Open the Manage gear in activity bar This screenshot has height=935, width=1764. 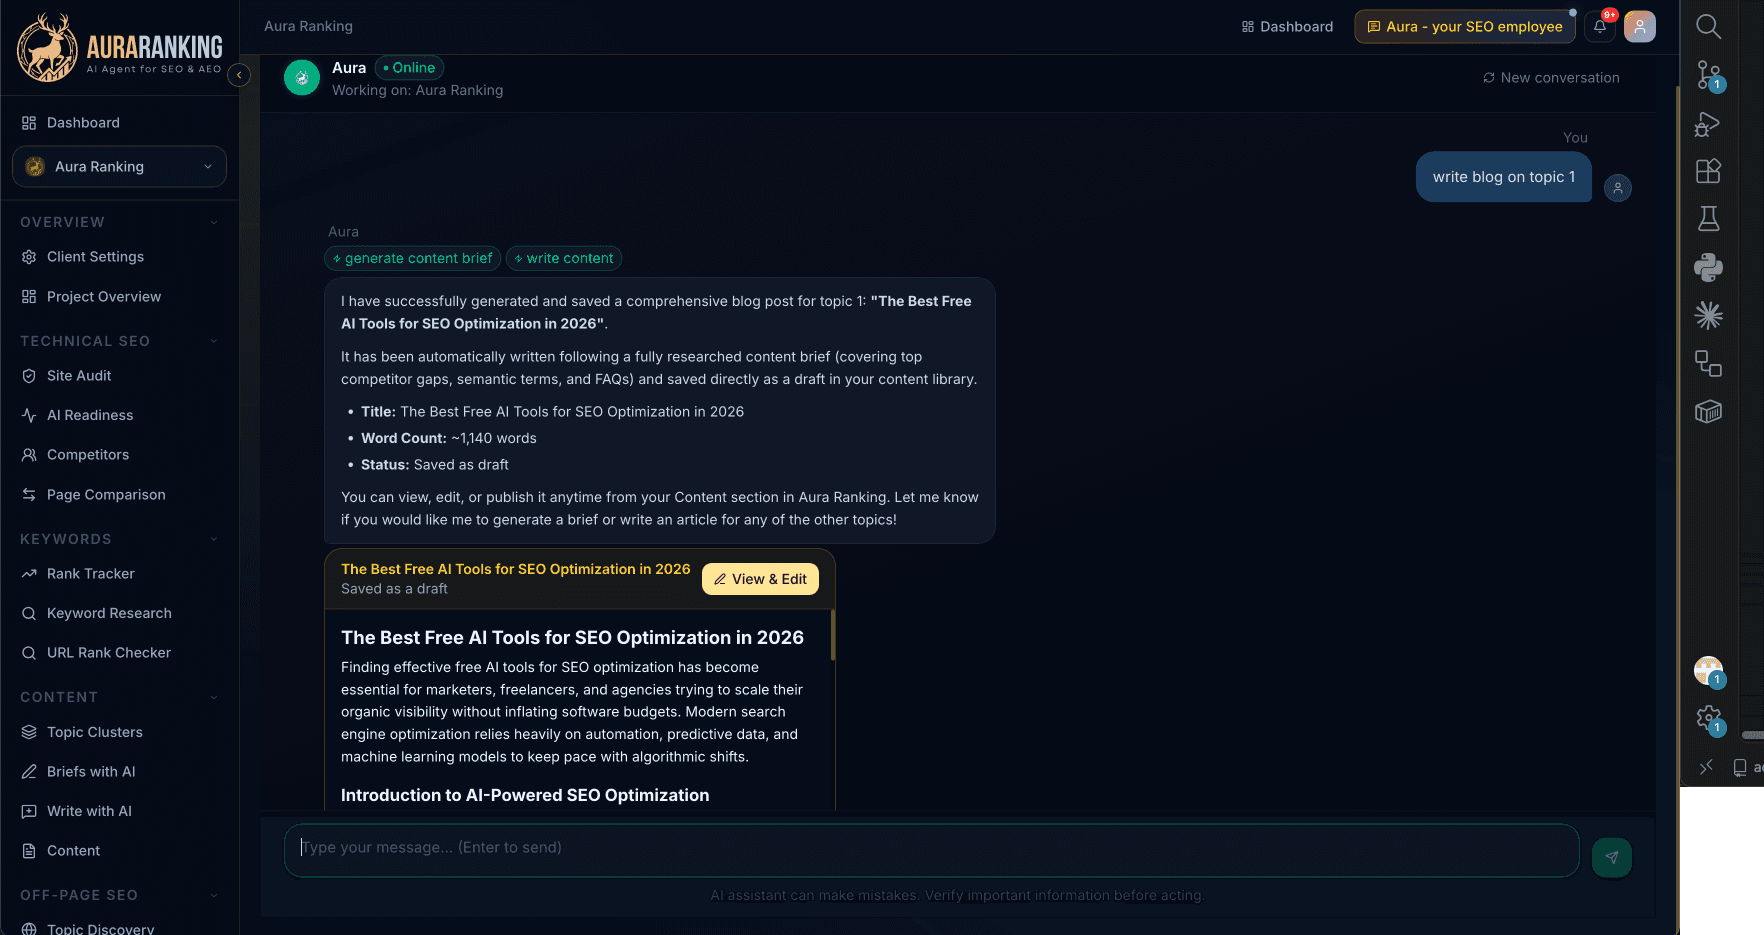coord(1708,719)
